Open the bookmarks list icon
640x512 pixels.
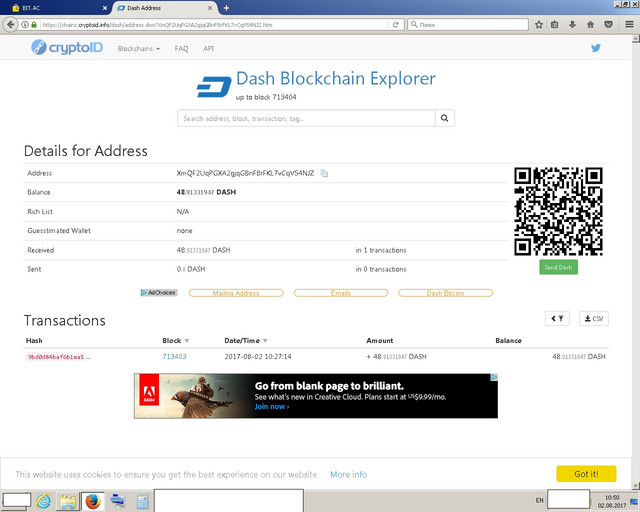point(554,24)
